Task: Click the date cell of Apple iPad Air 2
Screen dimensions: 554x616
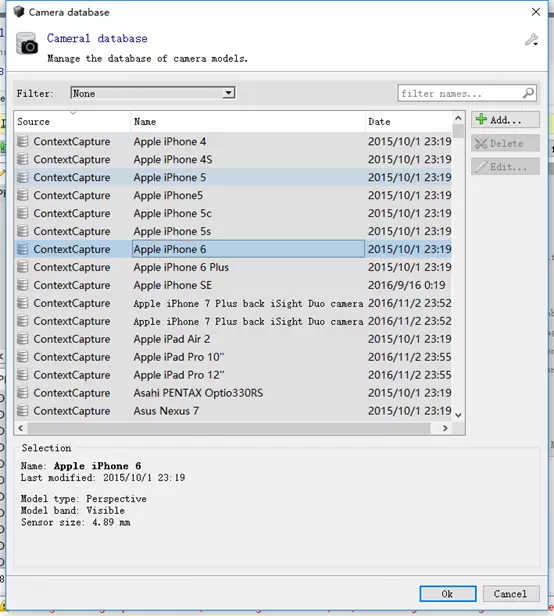Action: [x=409, y=339]
